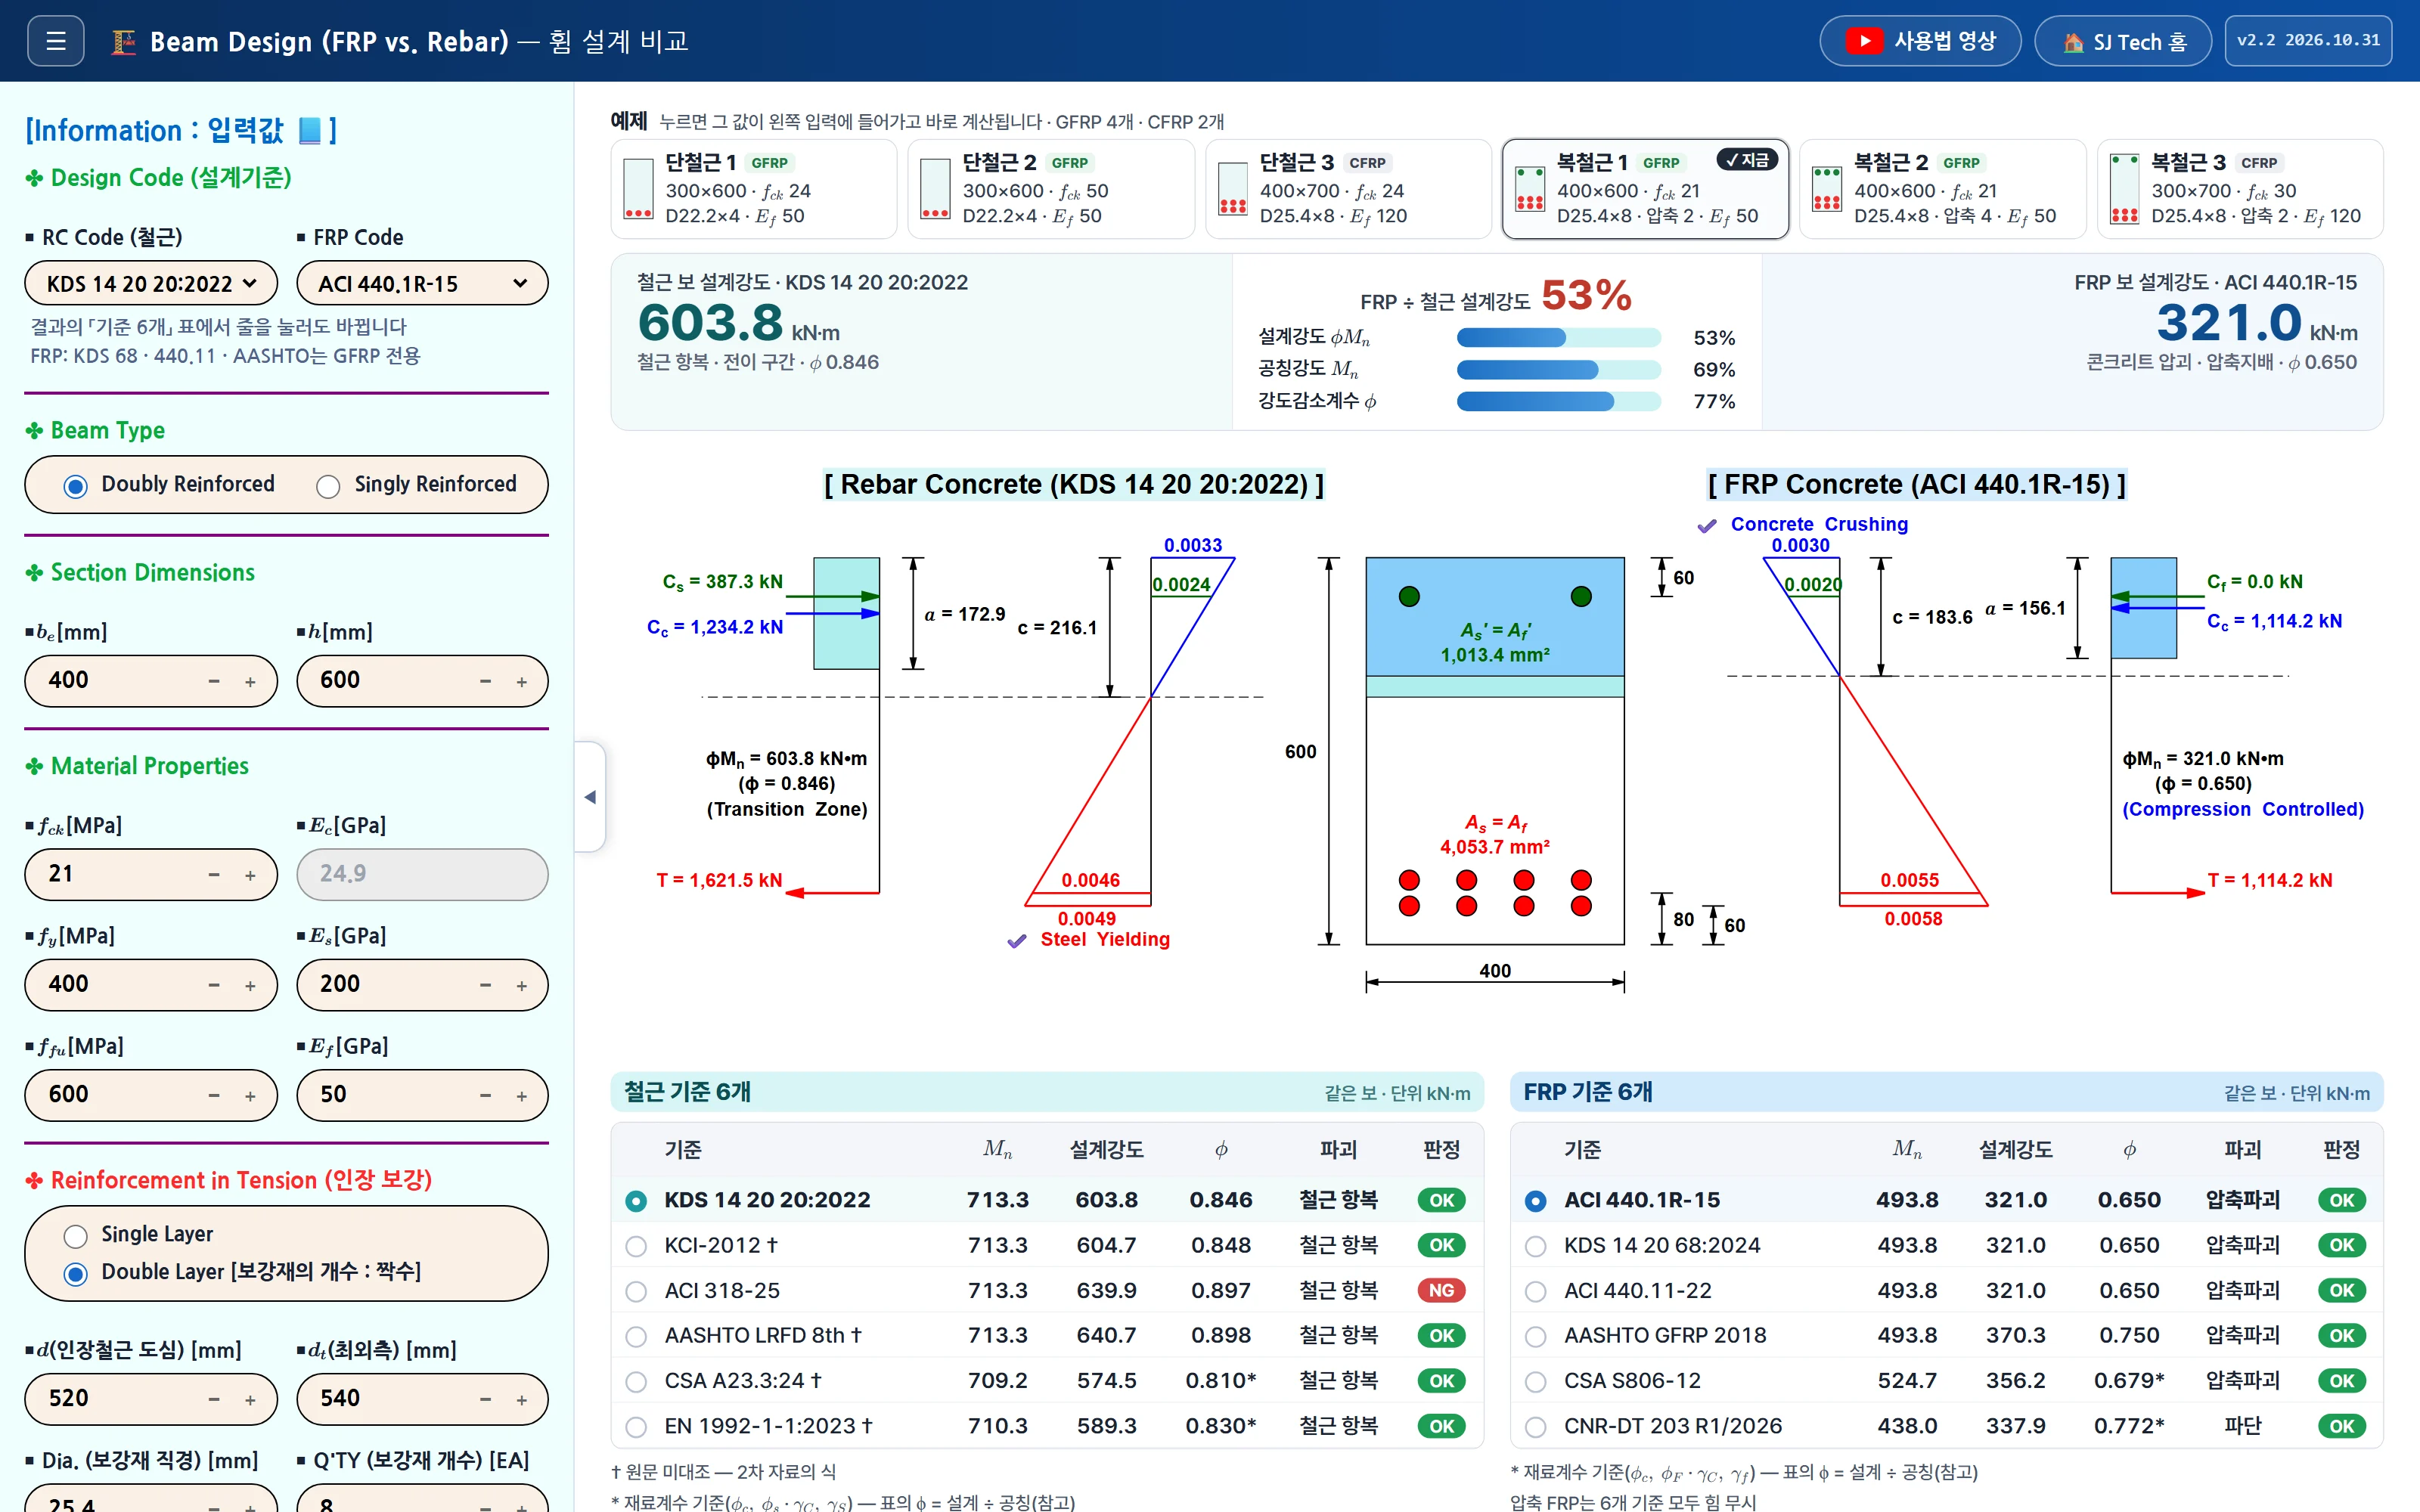Select the Doubly Reinforced radio button
The image size is (2420, 1512).
(75, 485)
